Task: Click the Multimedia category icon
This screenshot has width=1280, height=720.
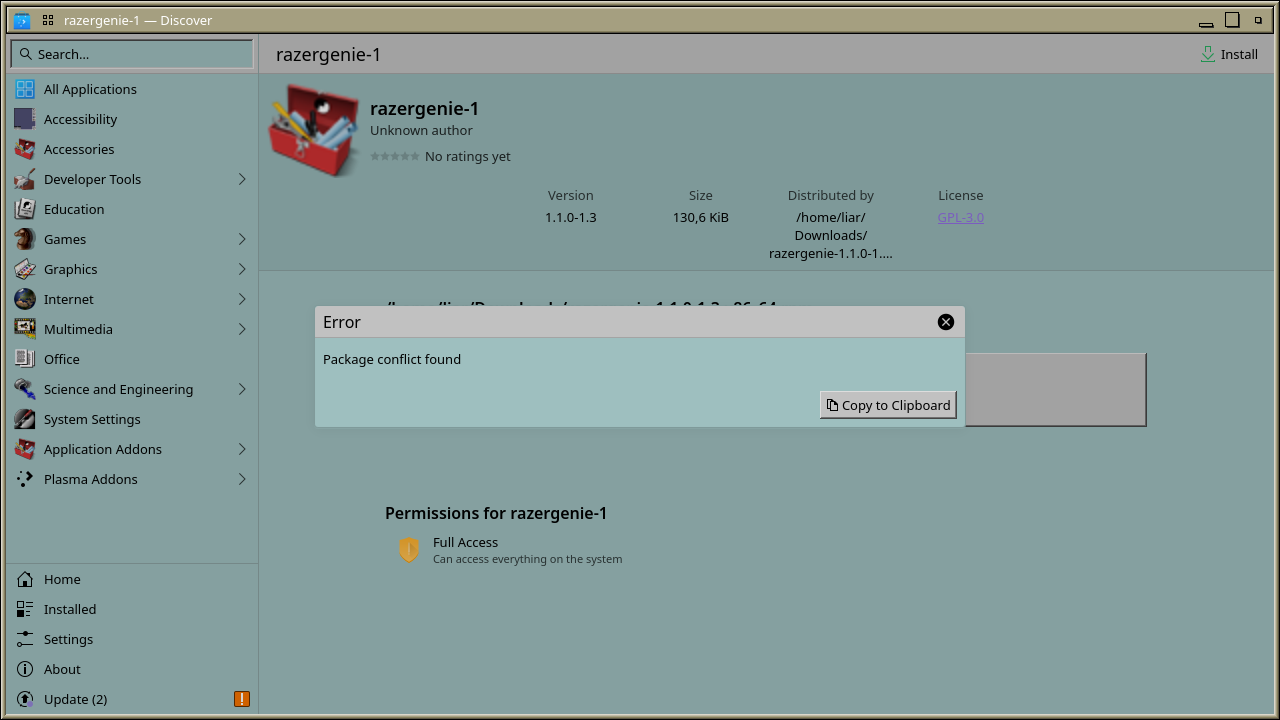Action: [x=25, y=329]
